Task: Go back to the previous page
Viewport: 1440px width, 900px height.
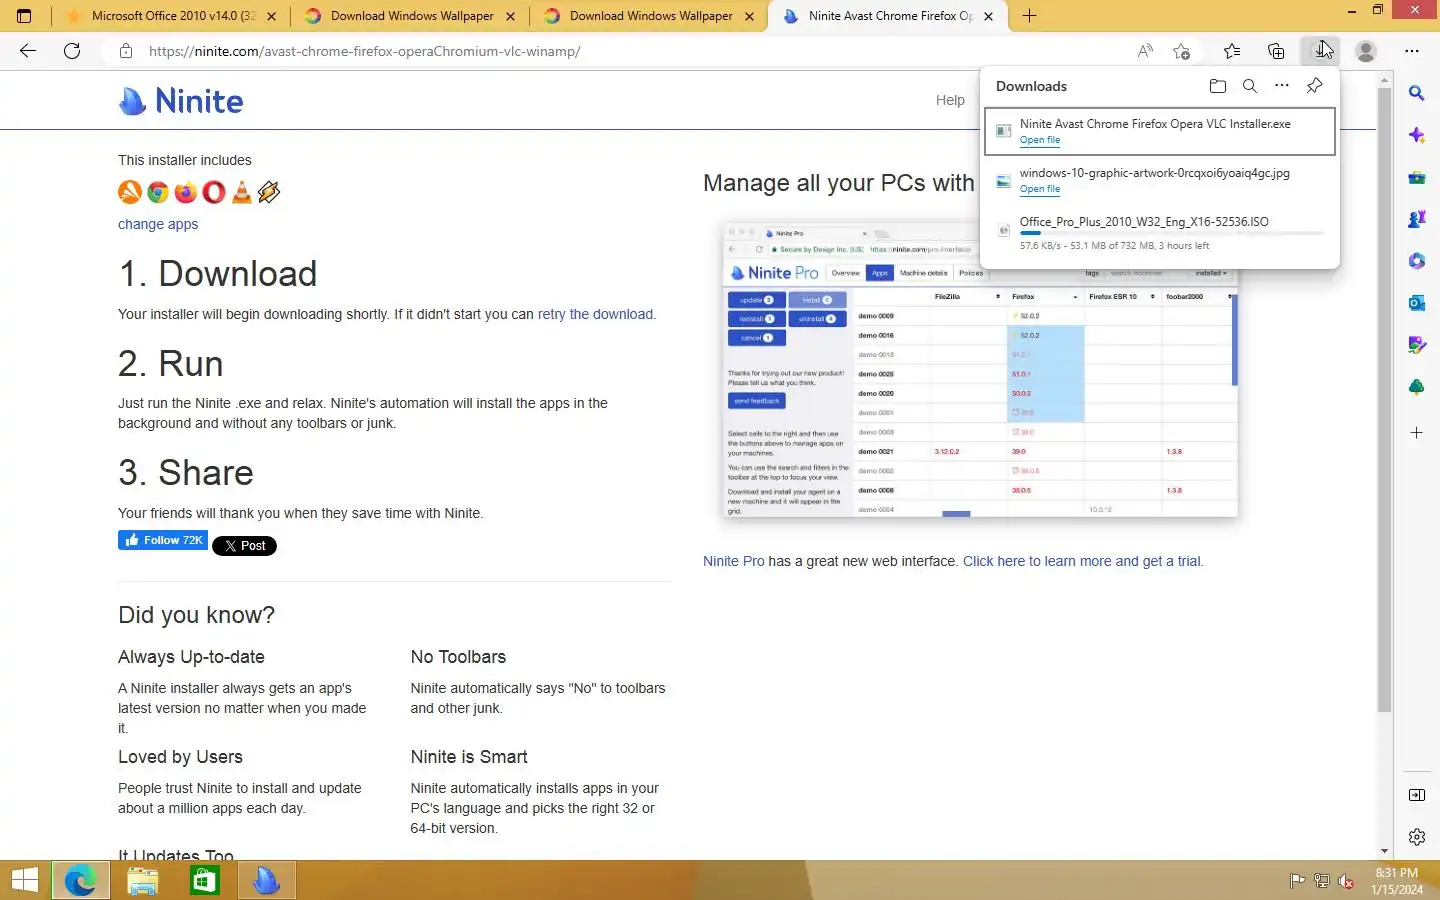Action: pos(28,51)
